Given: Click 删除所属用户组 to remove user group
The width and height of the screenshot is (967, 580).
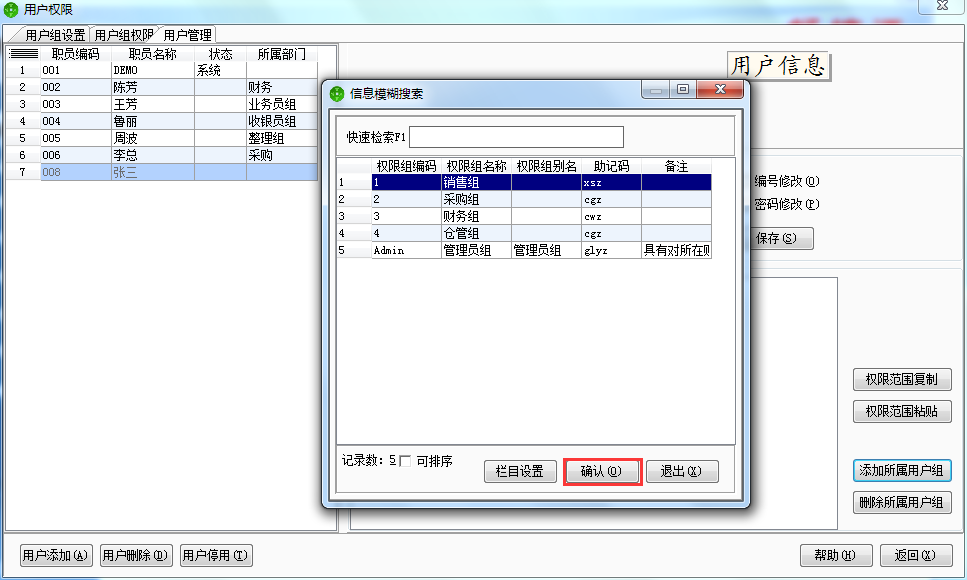Looking at the screenshot, I should click(901, 502).
